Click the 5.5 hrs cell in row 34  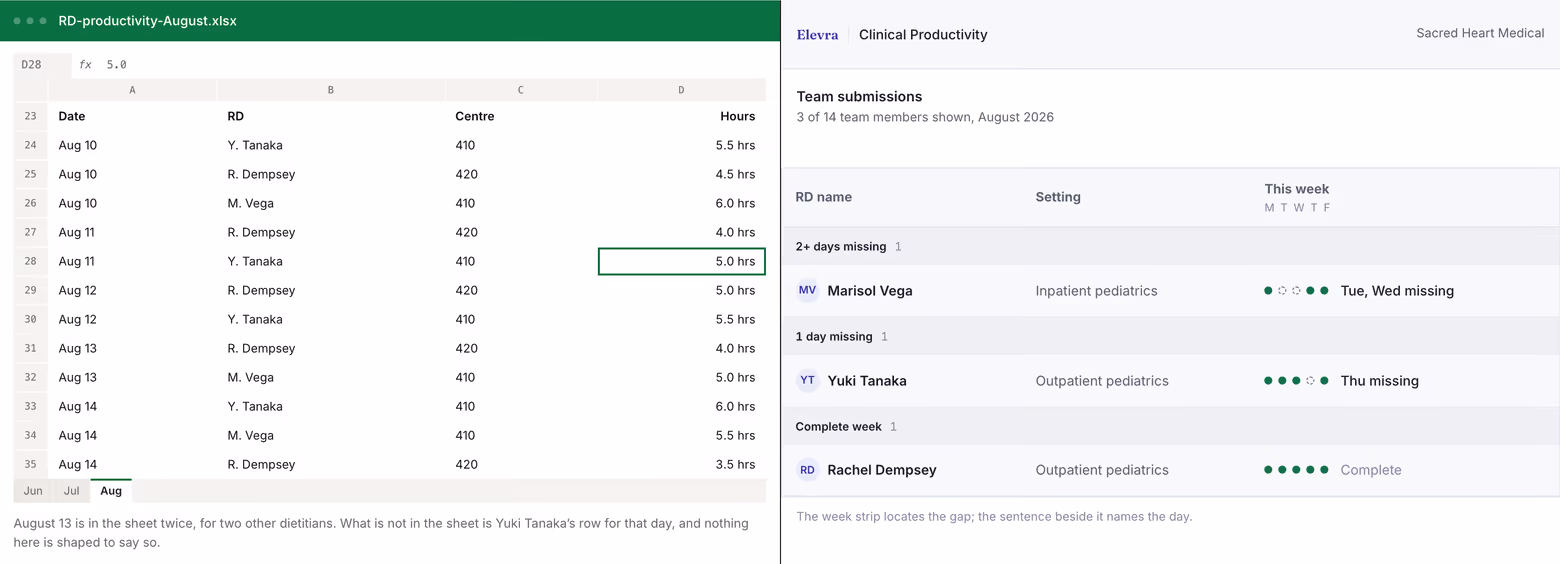pyautogui.click(x=682, y=435)
